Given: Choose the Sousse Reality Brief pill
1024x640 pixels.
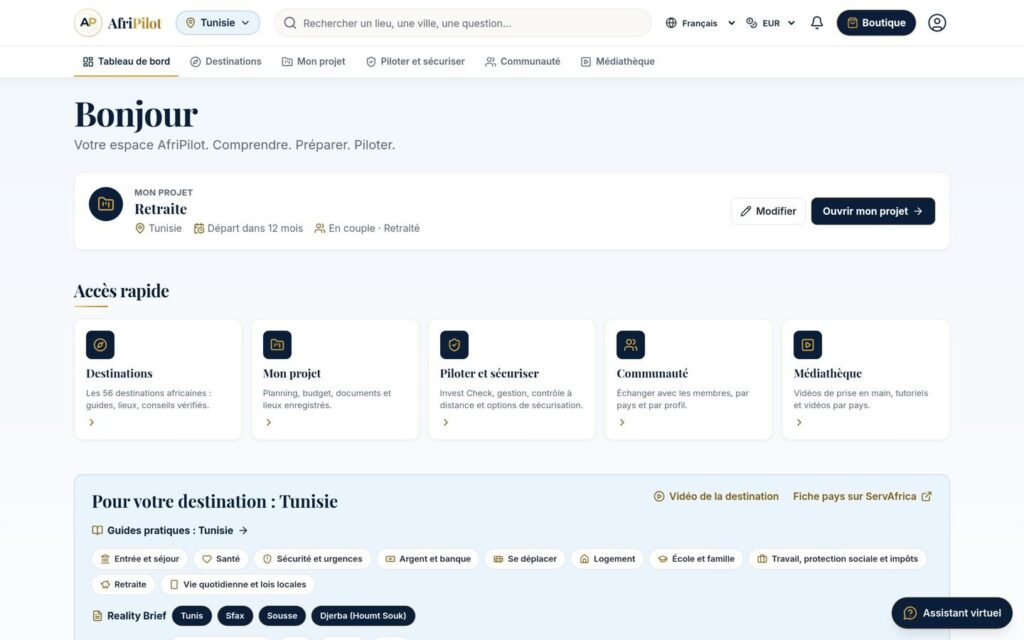Looking at the screenshot, I should (282, 616).
